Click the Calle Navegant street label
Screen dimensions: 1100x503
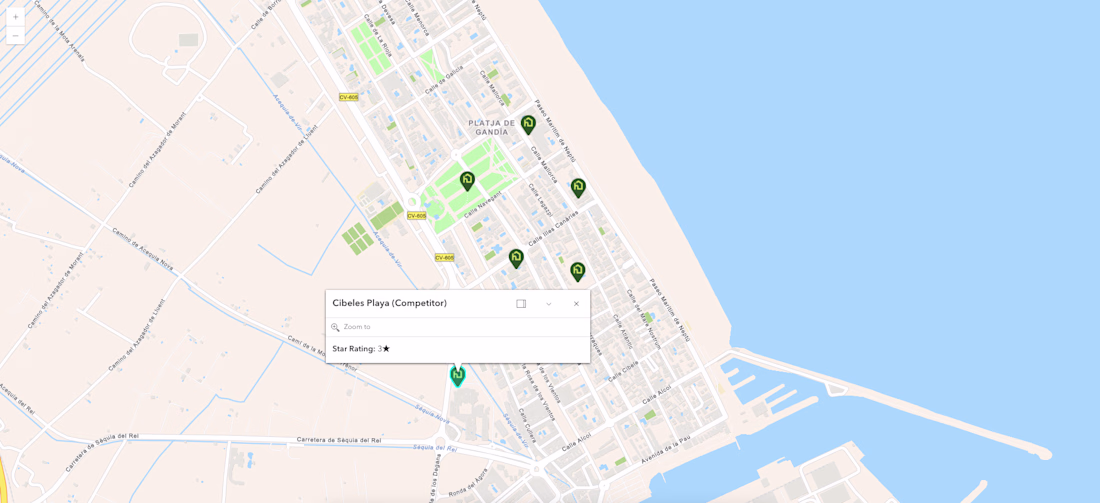point(481,202)
